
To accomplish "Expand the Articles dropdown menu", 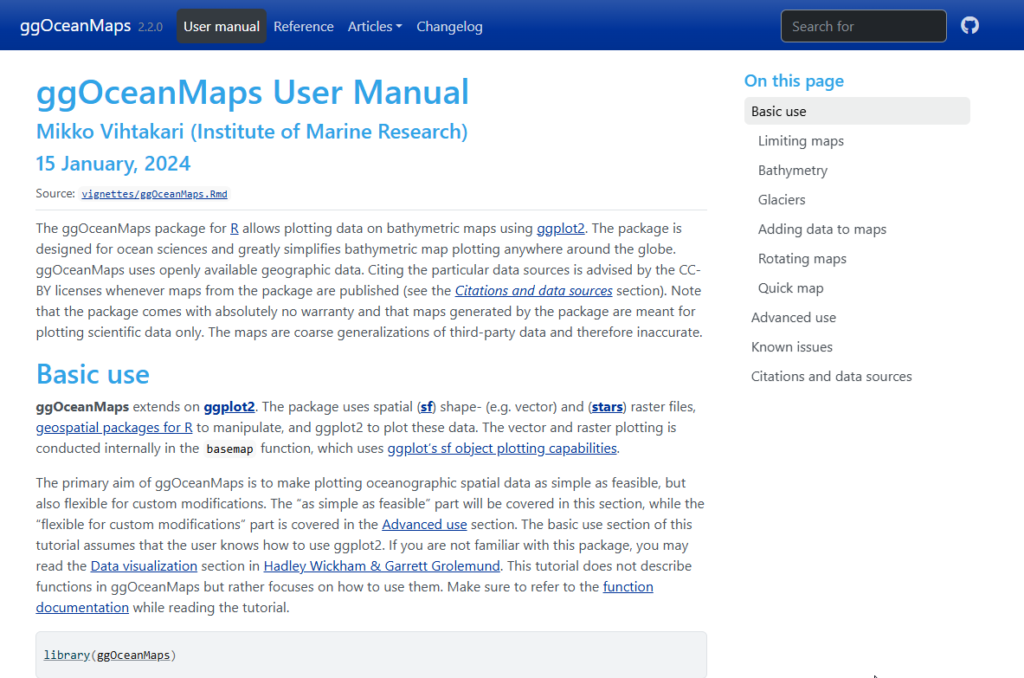I will tap(374, 27).
